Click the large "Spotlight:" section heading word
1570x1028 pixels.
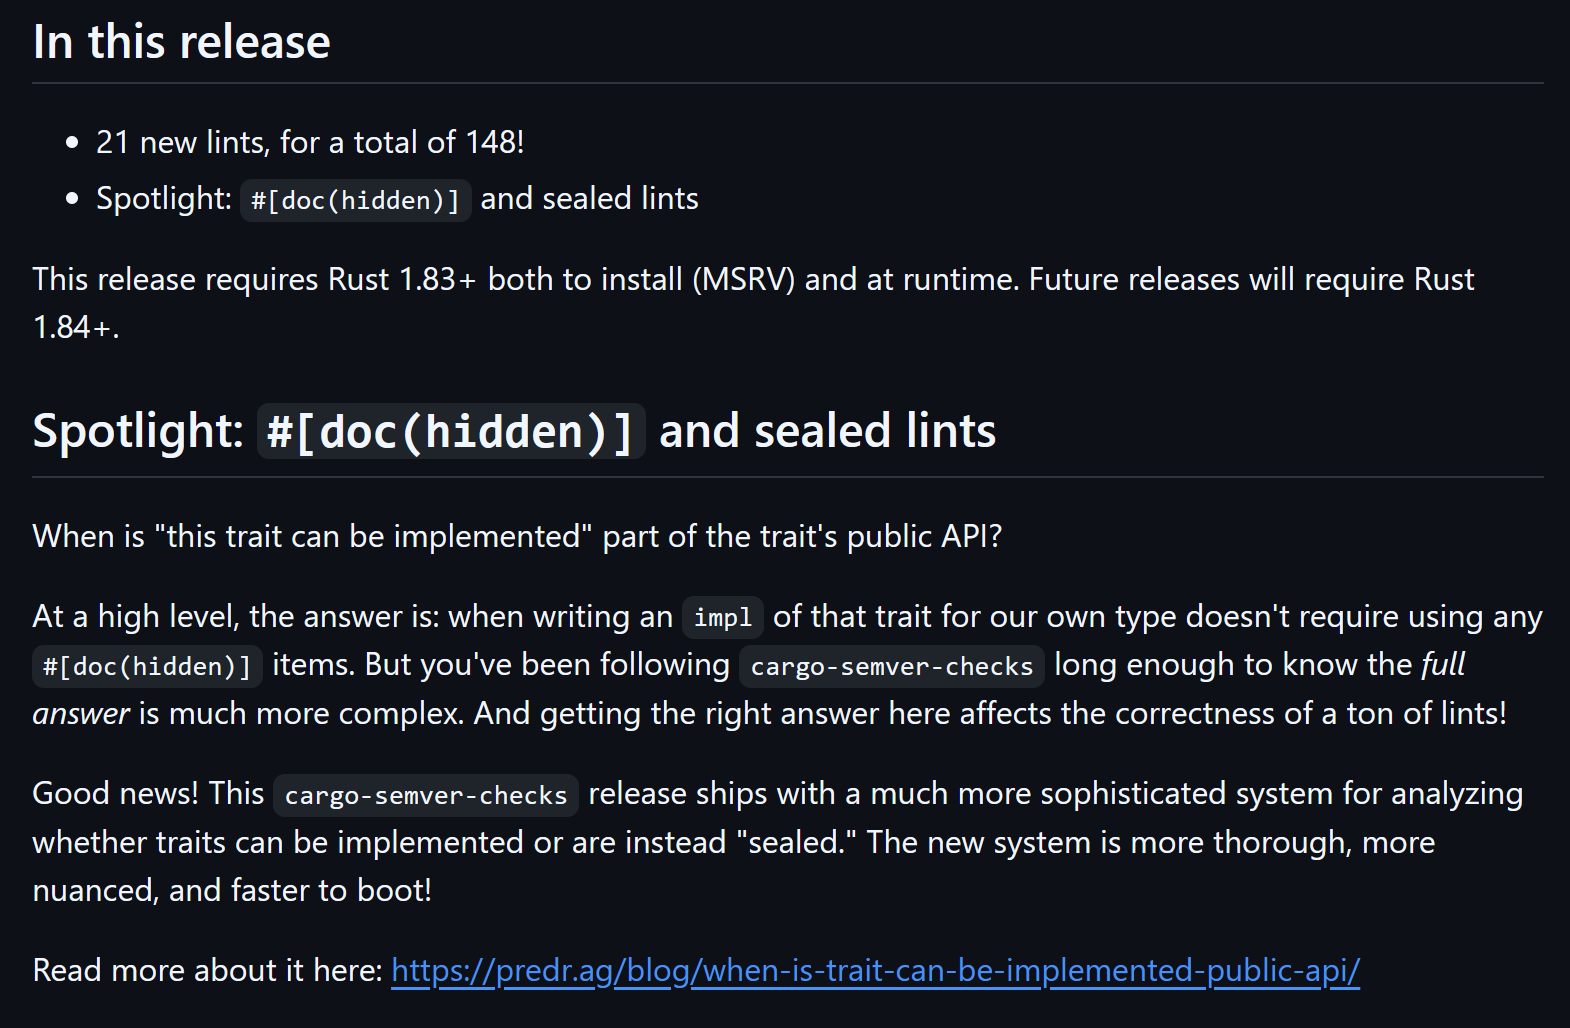[138, 431]
